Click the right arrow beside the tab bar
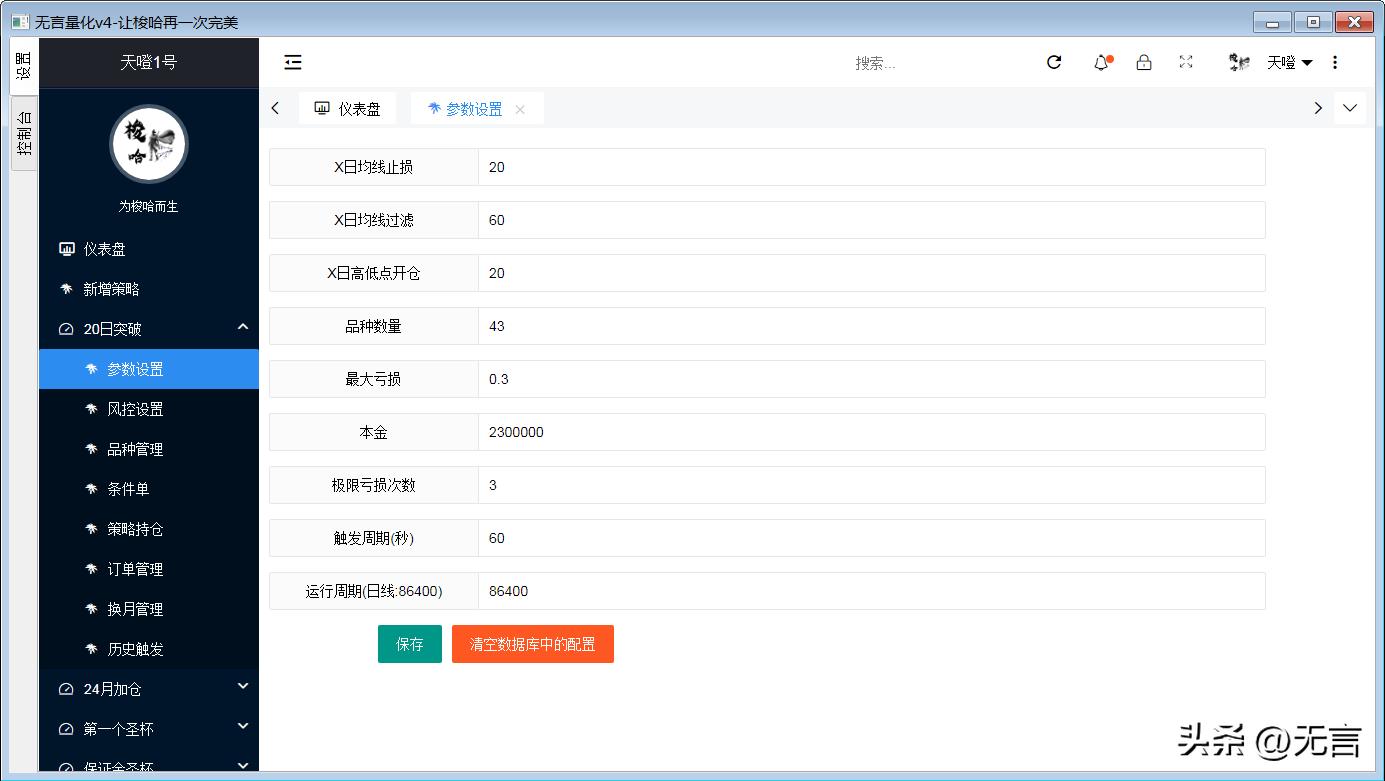This screenshot has width=1385, height=781. click(1318, 108)
